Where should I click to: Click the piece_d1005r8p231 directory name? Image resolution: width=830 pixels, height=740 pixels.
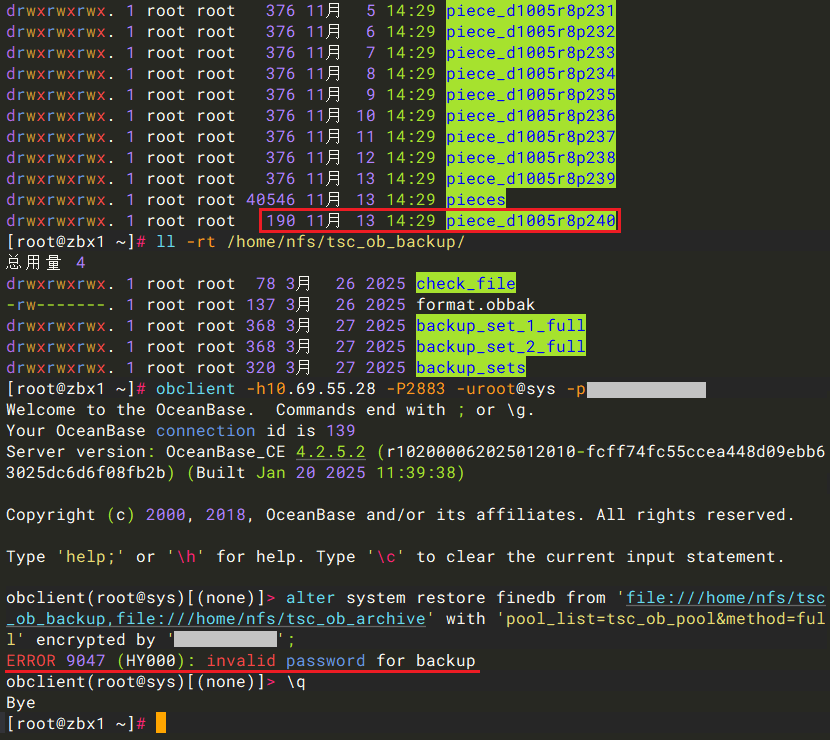click(530, 11)
